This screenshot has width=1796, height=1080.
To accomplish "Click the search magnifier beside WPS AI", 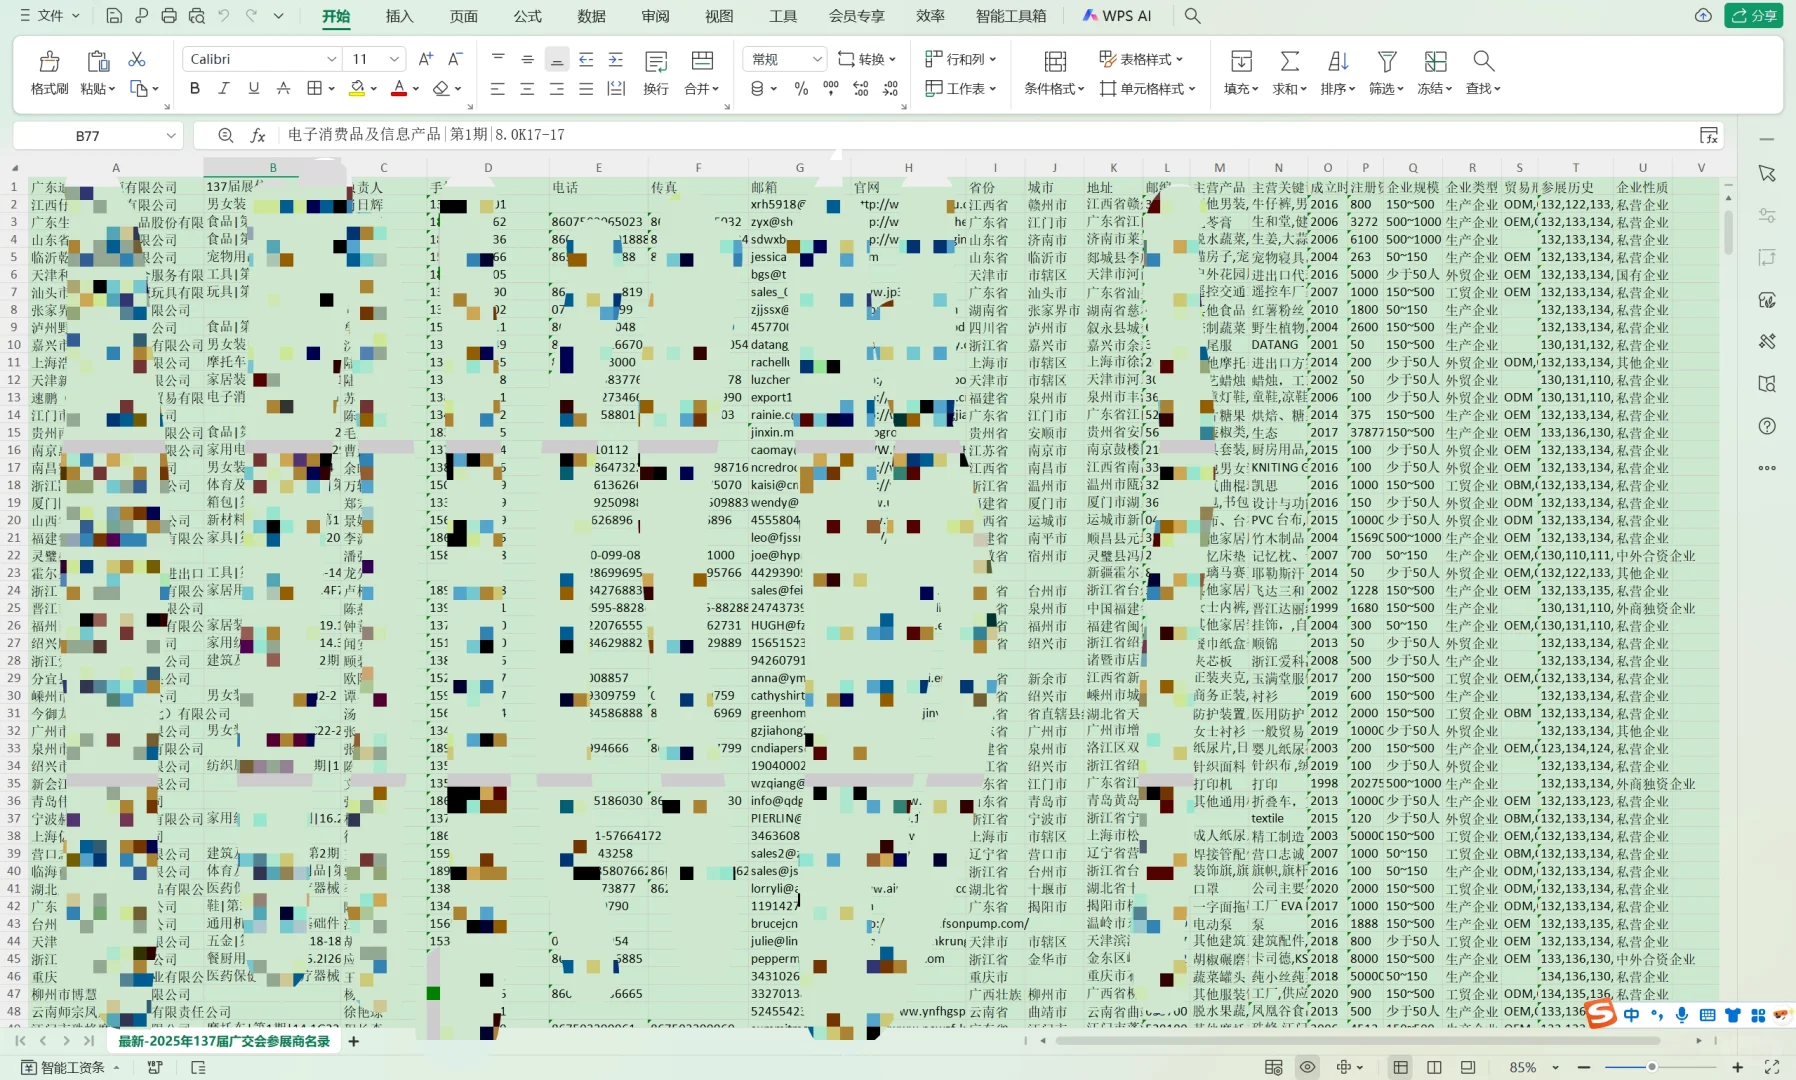I will click(x=1192, y=16).
